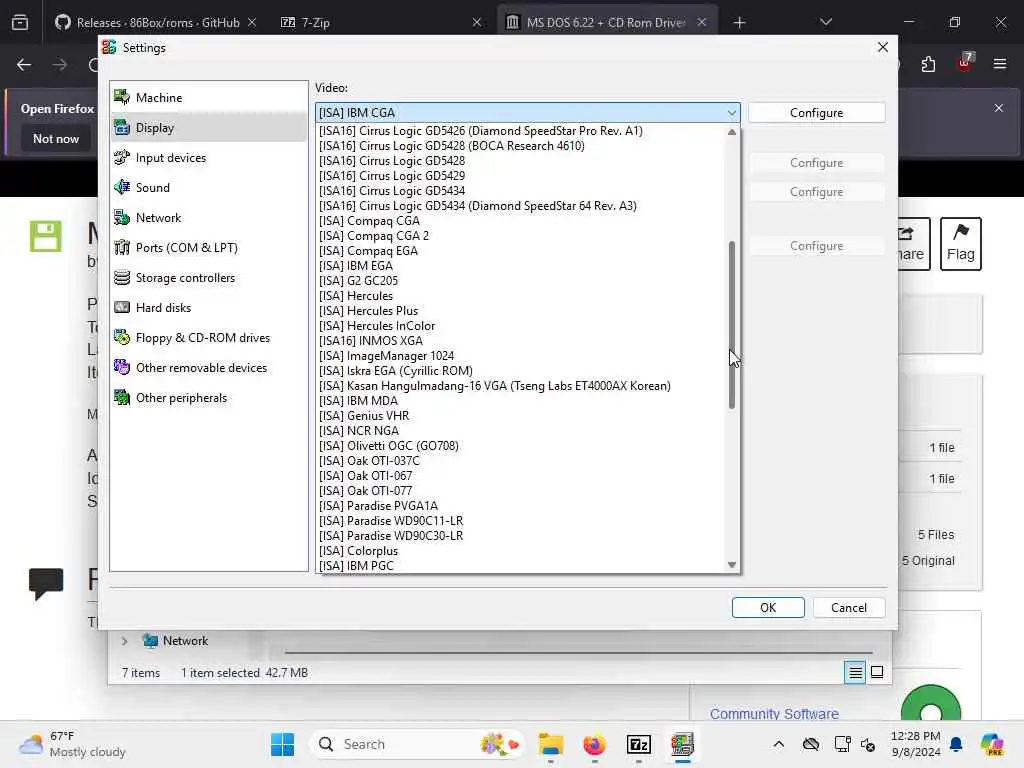Open the Community Software link
Screen dimensions: 1024x768
tap(774, 714)
